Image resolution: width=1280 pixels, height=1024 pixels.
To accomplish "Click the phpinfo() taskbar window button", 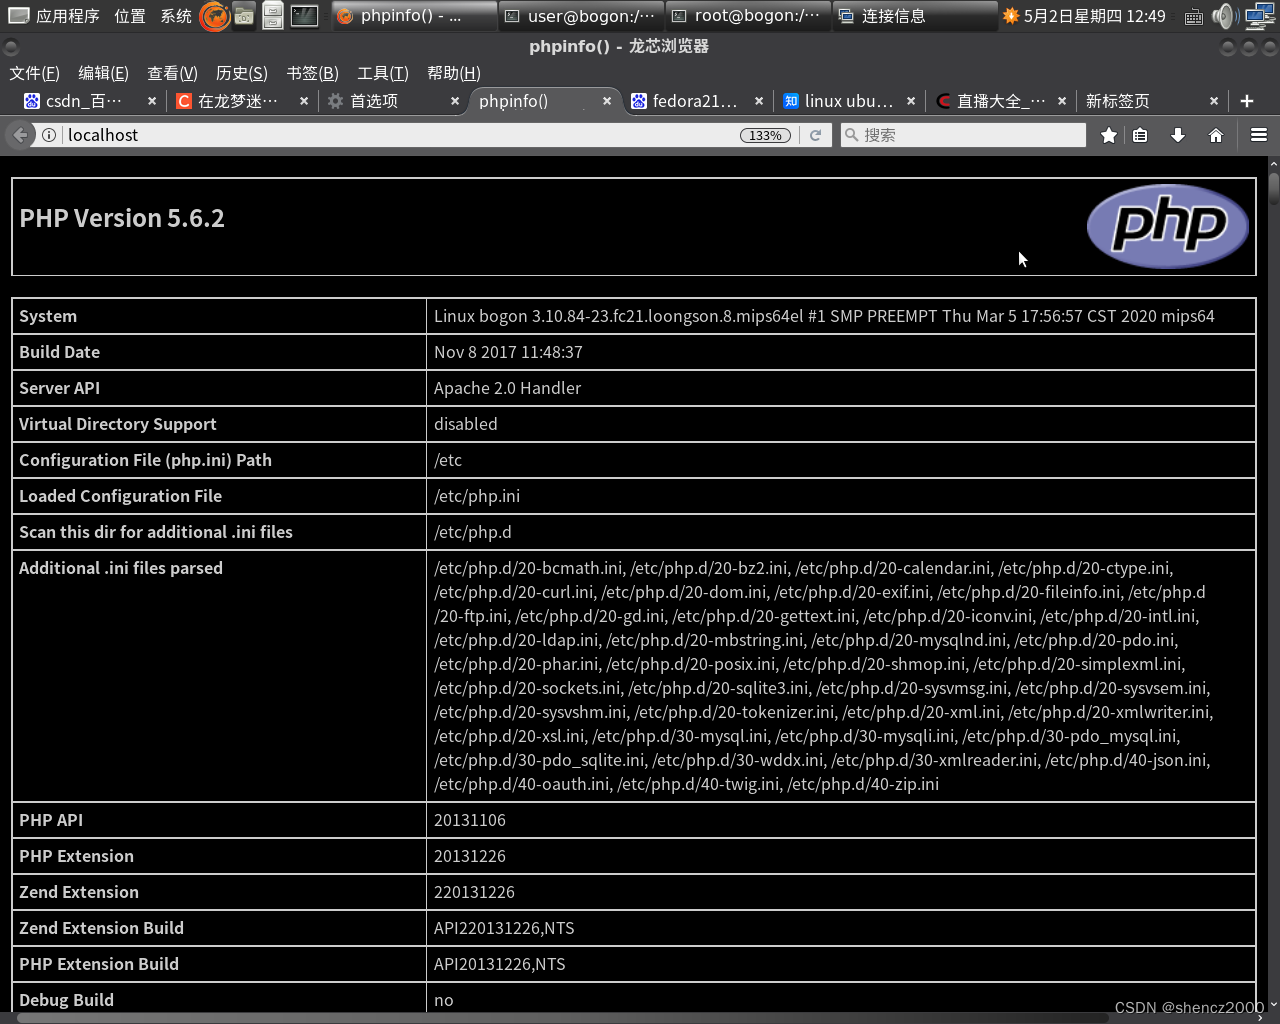I will pos(414,16).
